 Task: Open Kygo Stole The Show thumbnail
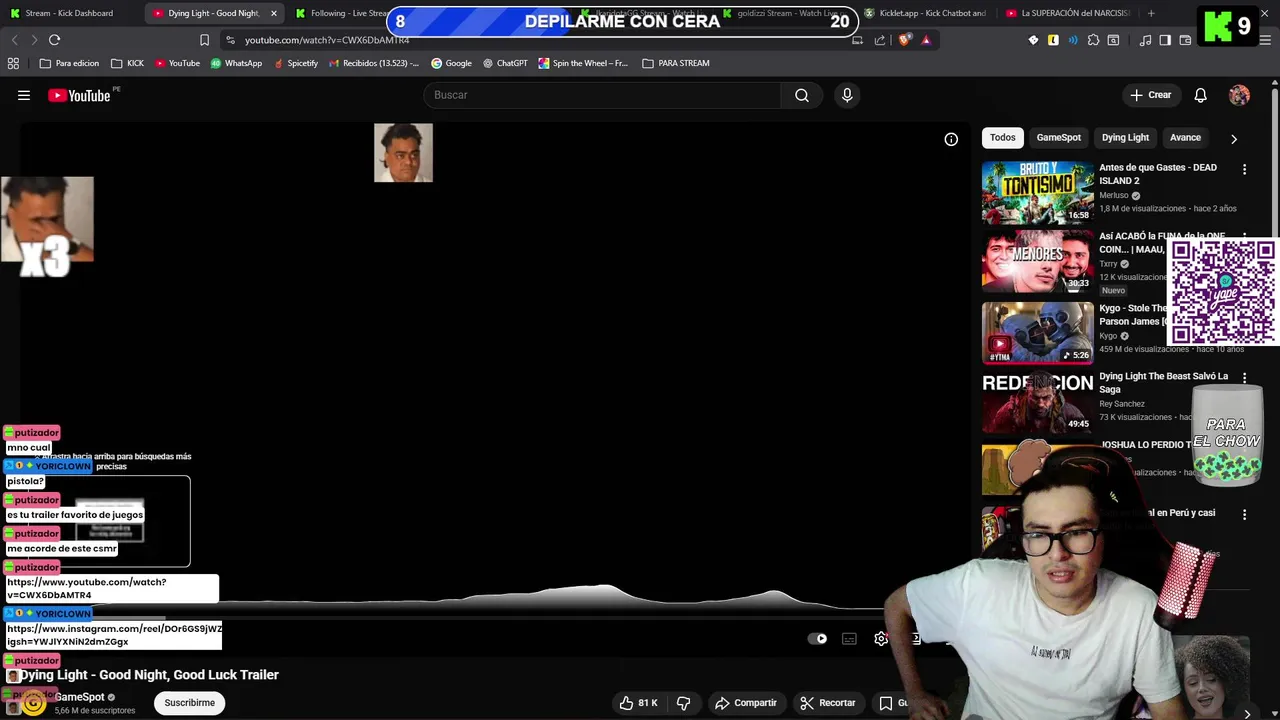[1037, 333]
